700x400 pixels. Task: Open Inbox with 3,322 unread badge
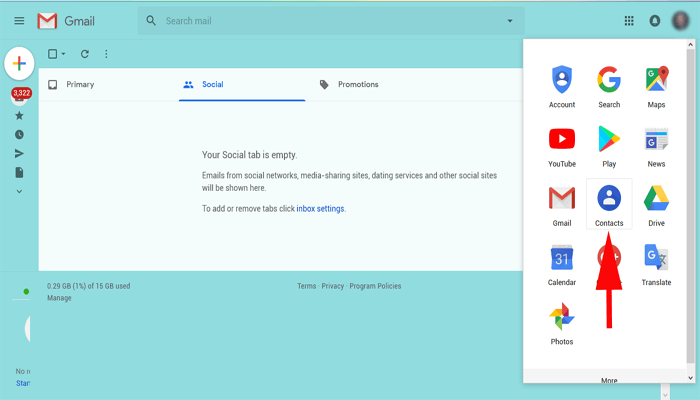(20, 96)
